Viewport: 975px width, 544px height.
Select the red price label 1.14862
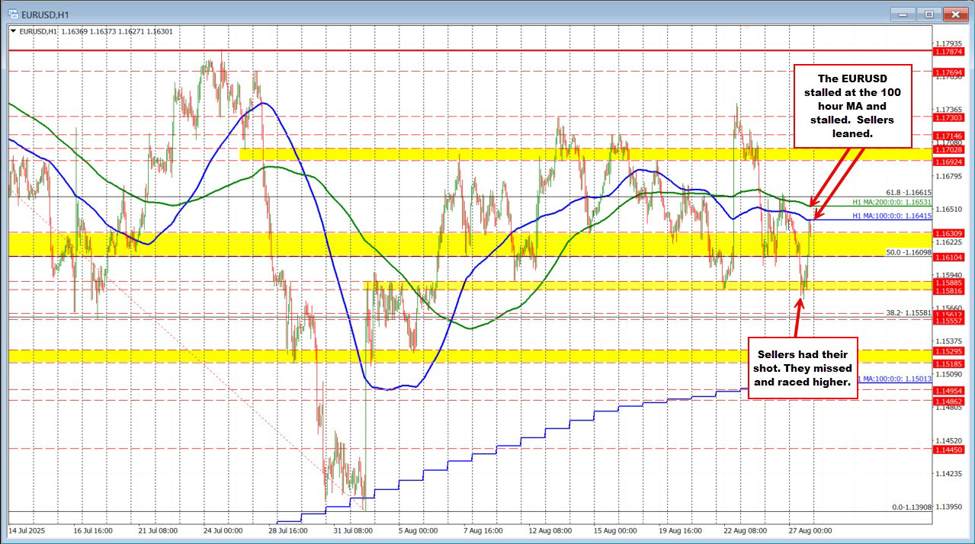tap(949, 401)
